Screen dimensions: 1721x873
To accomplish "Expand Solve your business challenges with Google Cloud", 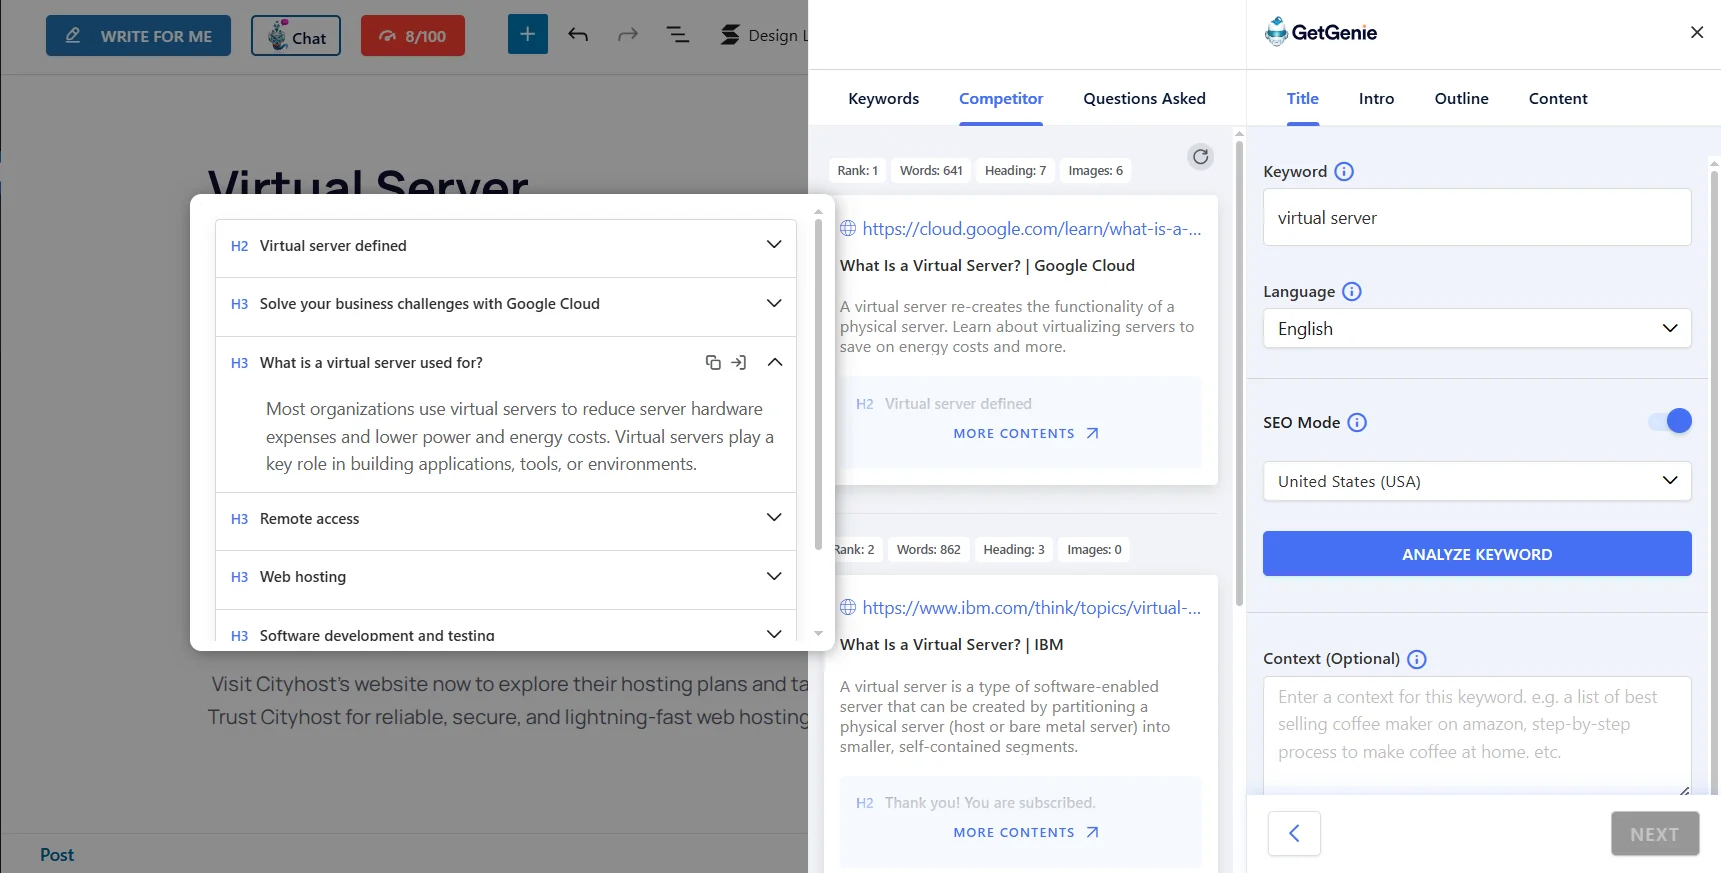I will pyautogui.click(x=506, y=304).
